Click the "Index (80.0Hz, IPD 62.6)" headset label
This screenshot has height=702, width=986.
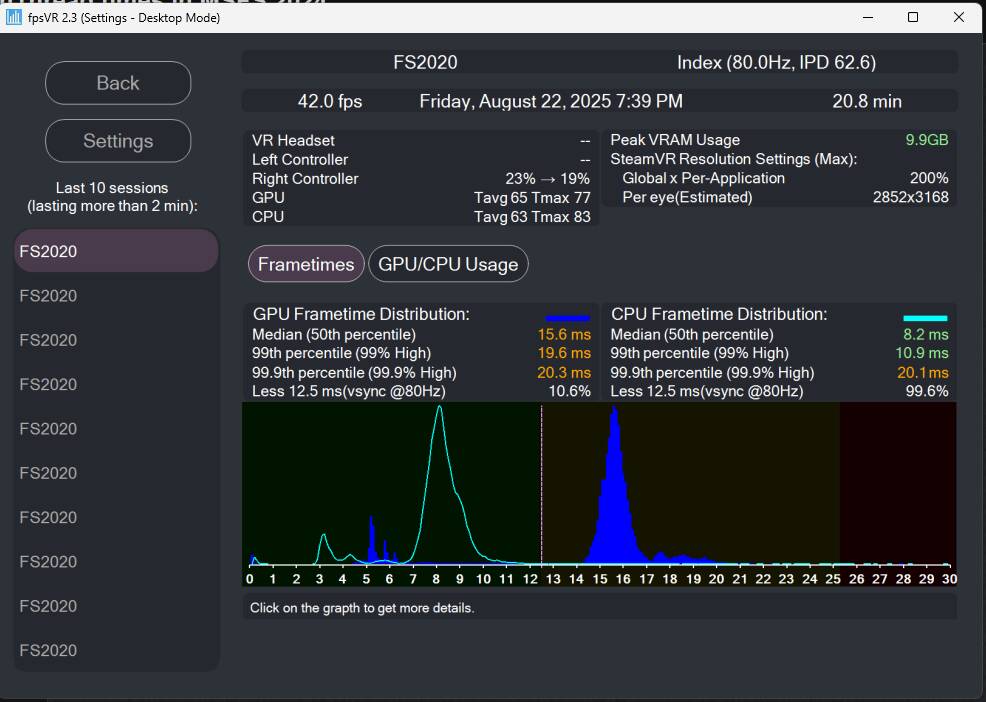point(777,62)
